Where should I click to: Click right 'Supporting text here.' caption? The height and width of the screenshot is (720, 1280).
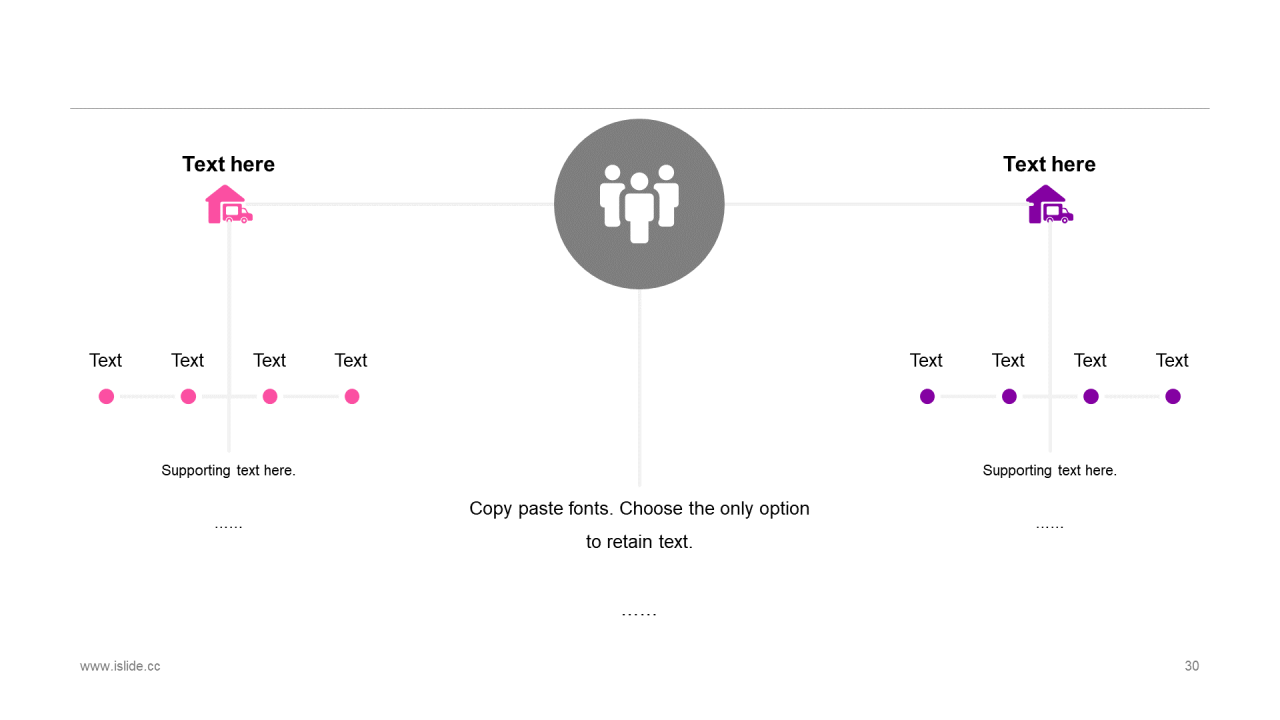1049,470
